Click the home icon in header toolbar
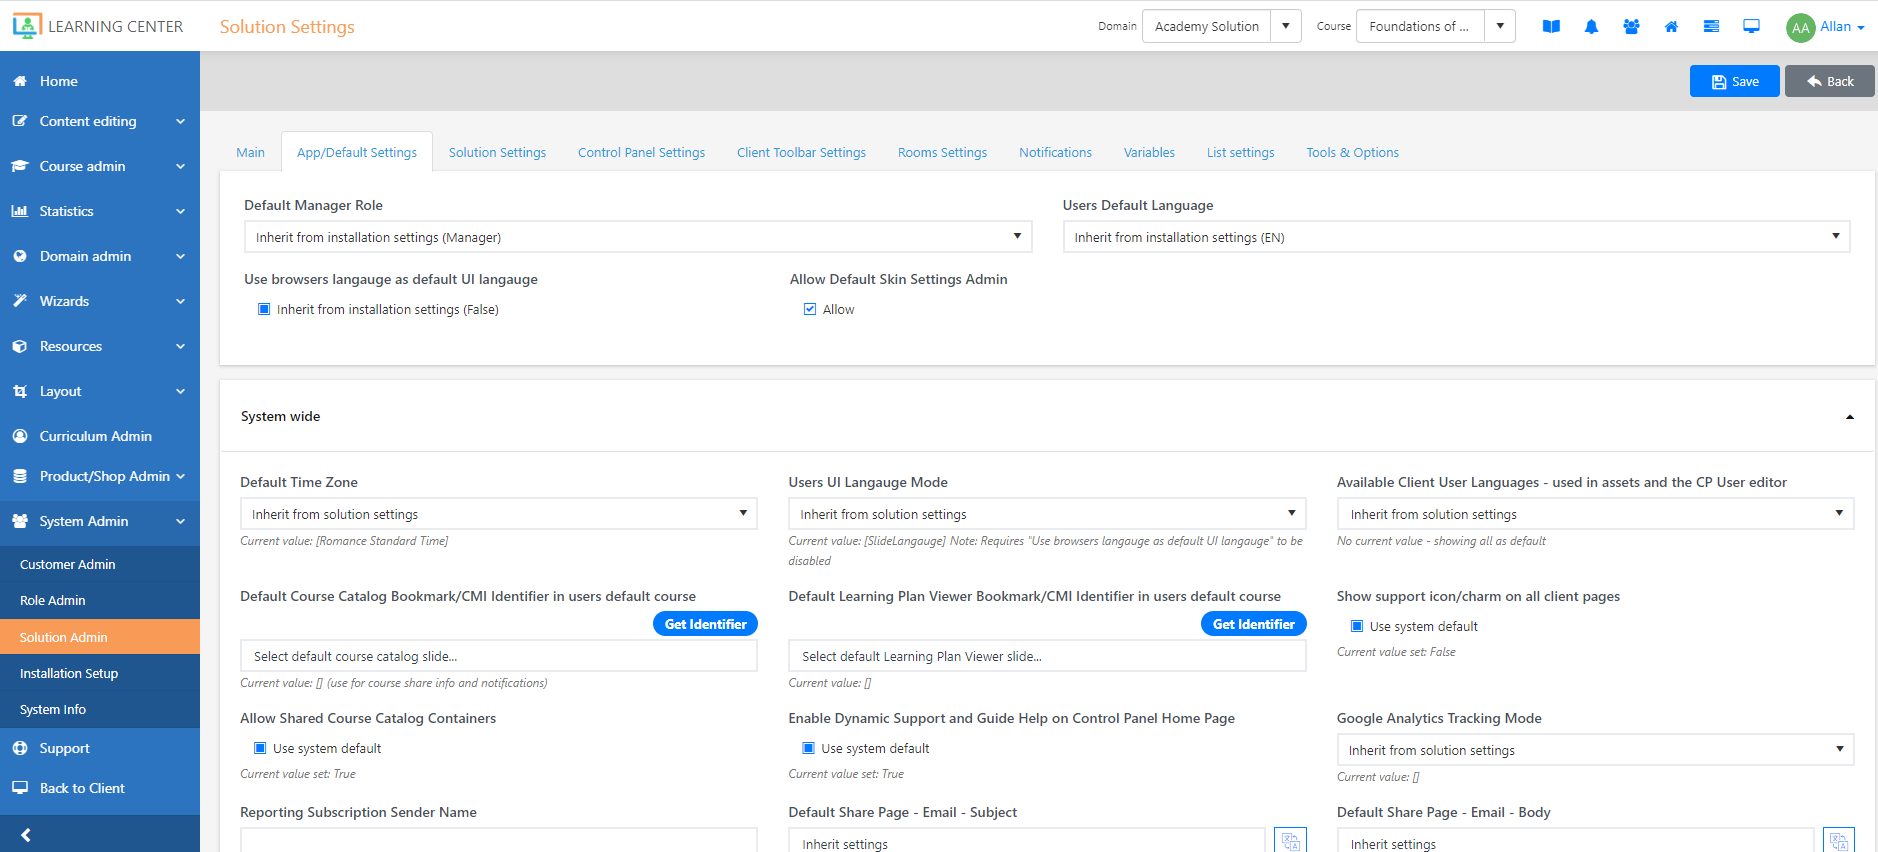 point(1671,27)
